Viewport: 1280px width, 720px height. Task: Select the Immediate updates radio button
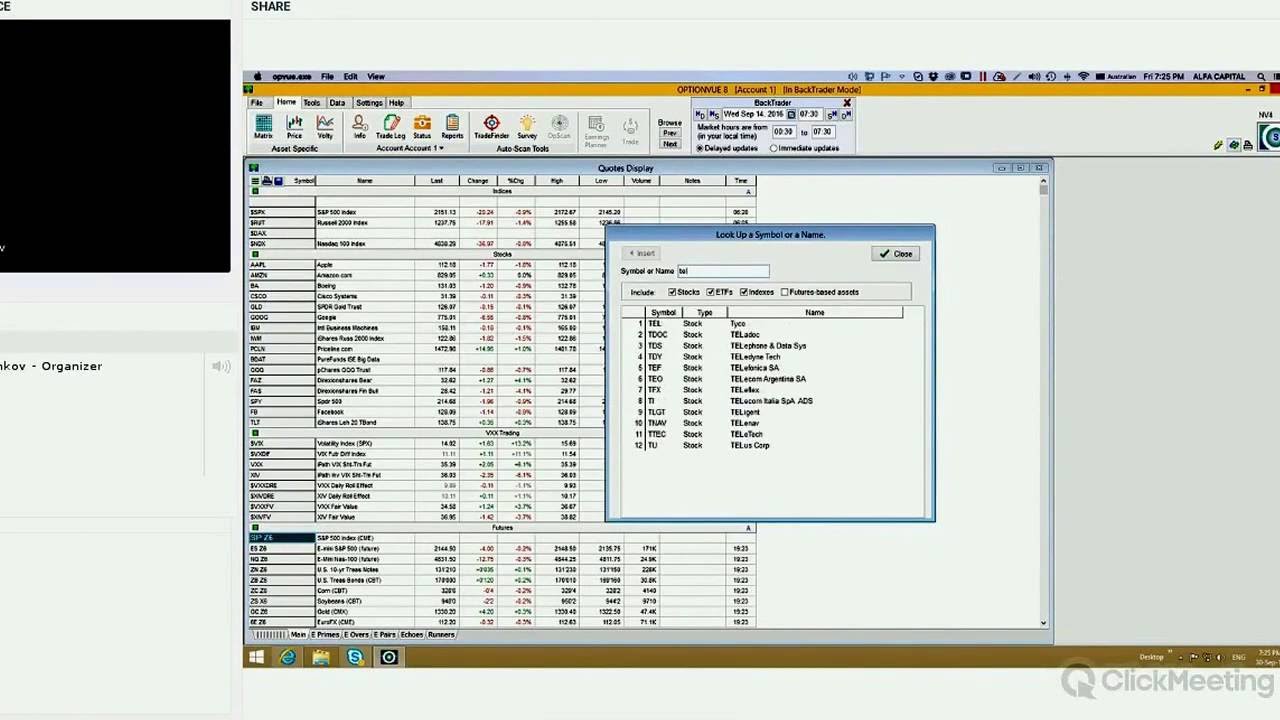(x=774, y=148)
